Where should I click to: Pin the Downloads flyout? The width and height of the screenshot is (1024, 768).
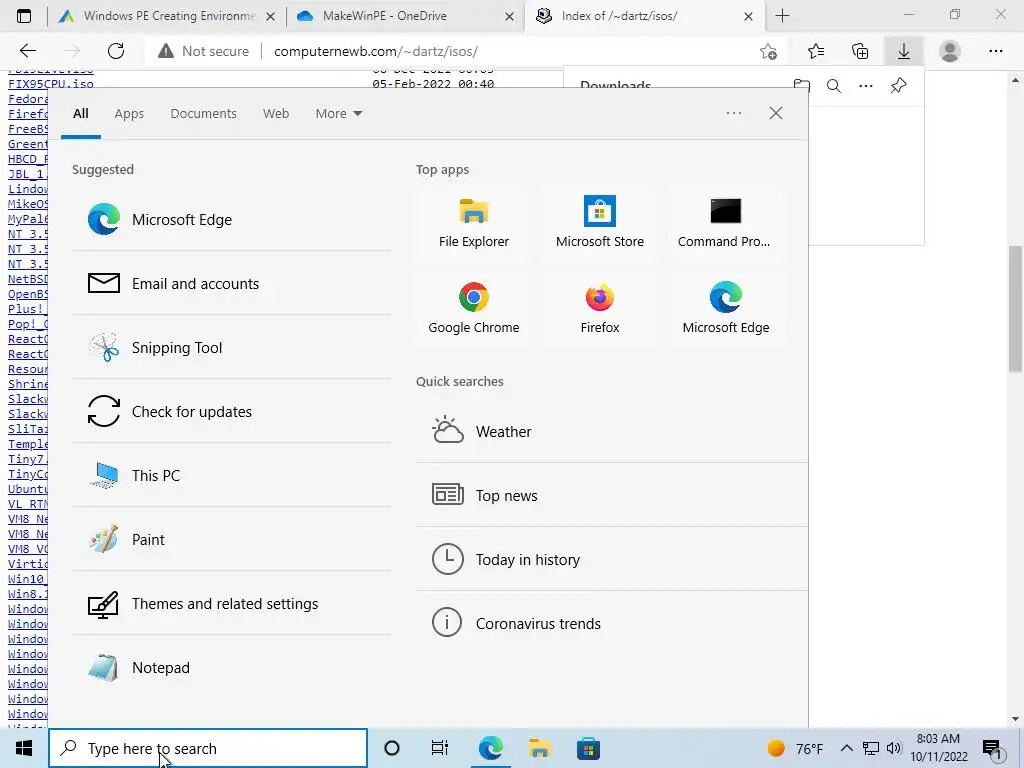[899, 86]
